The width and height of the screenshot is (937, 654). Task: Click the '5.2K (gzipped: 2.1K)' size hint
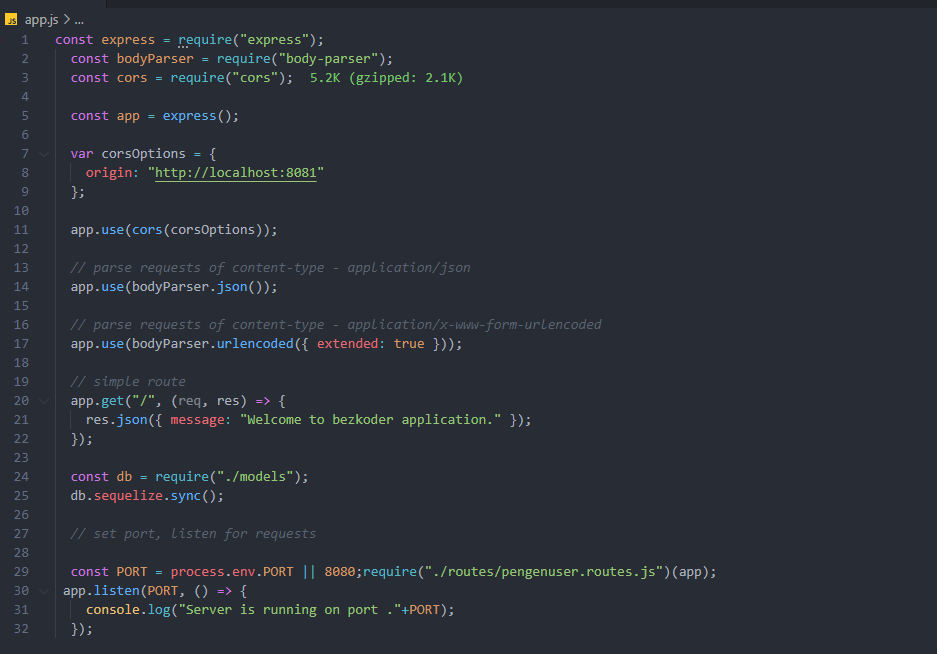click(x=386, y=78)
